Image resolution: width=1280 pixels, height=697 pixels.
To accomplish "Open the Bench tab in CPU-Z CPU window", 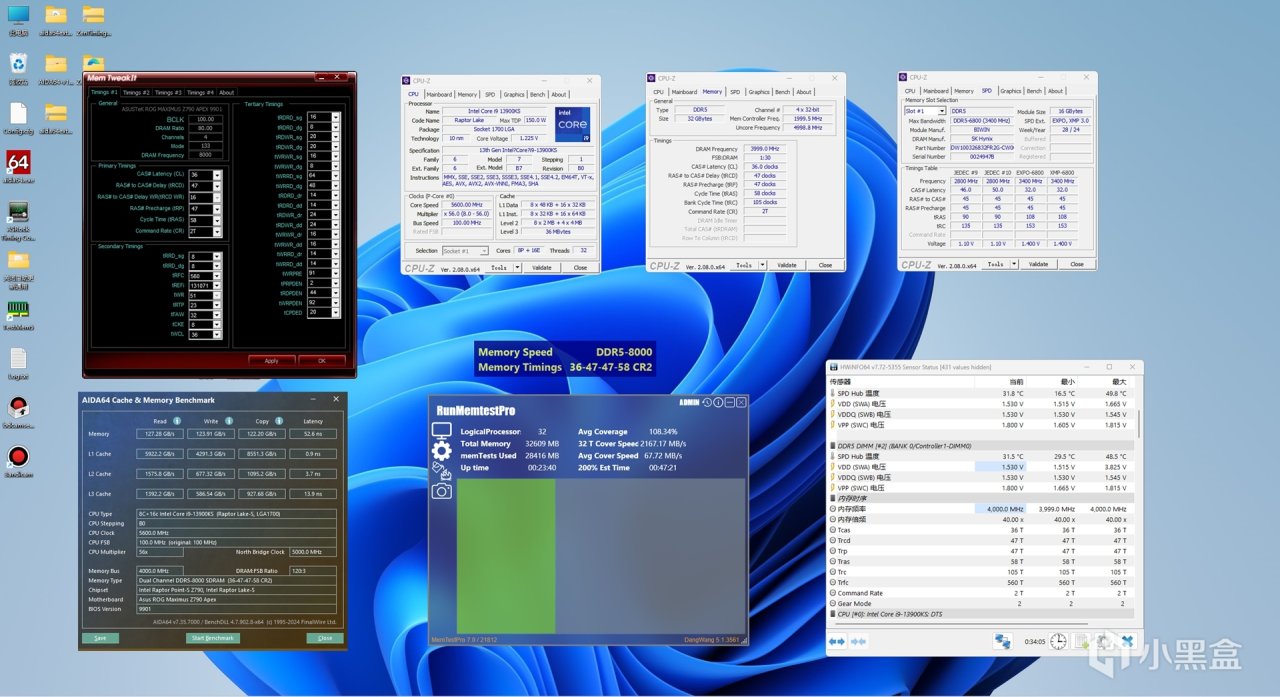I will pos(537,94).
